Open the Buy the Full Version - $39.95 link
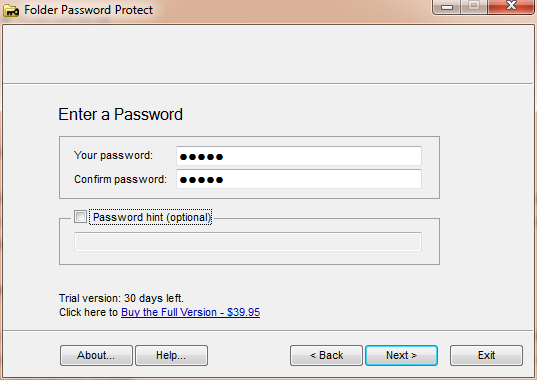Screen dimensions: 537x380 click(x=190, y=312)
